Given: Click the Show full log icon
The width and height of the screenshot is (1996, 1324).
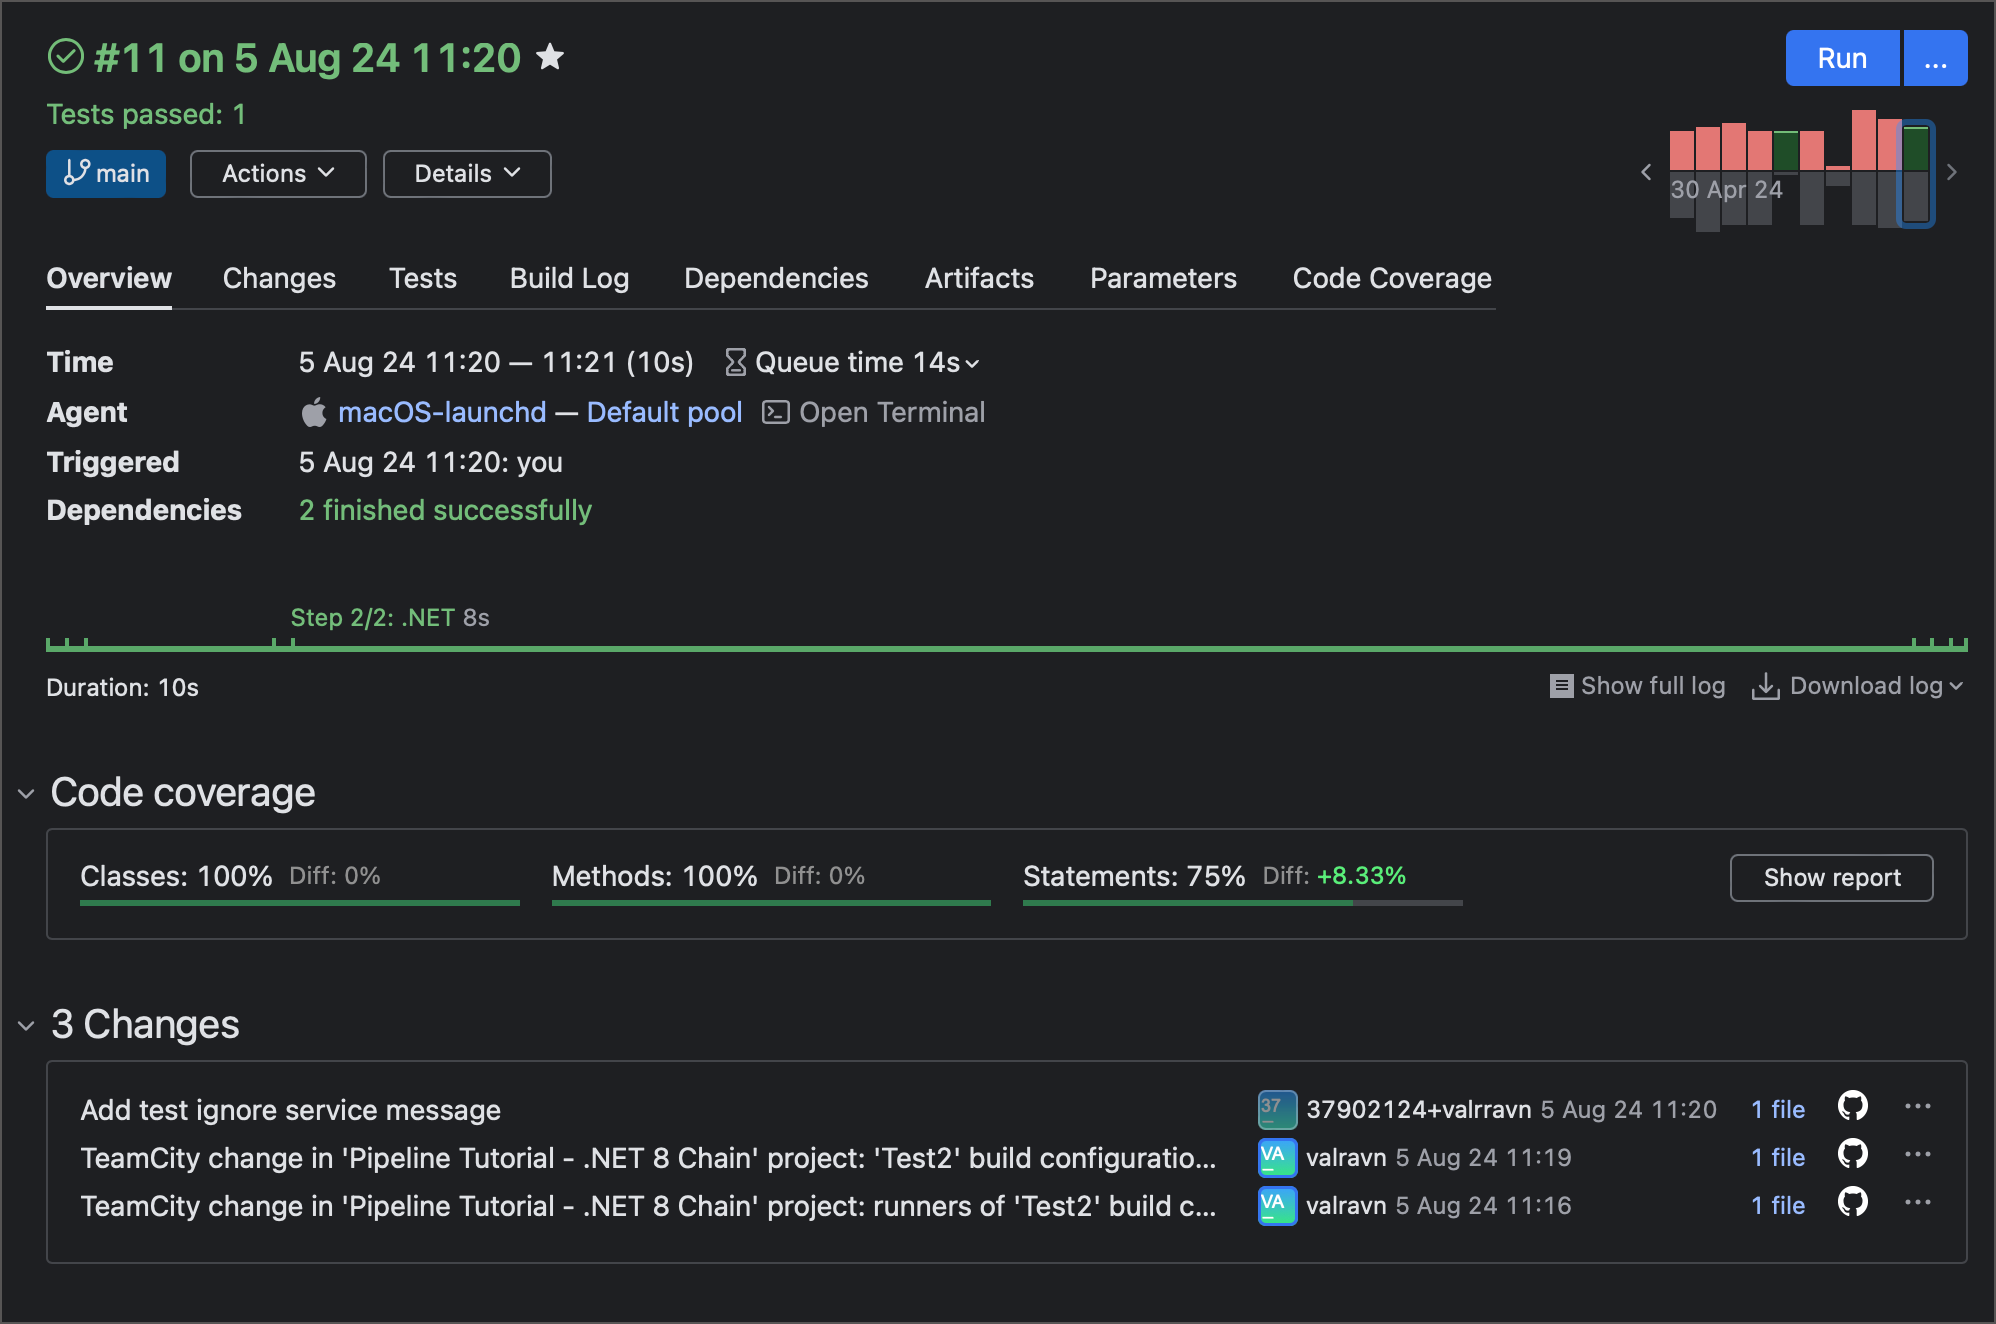Looking at the screenshot, I should [1562, 686].
